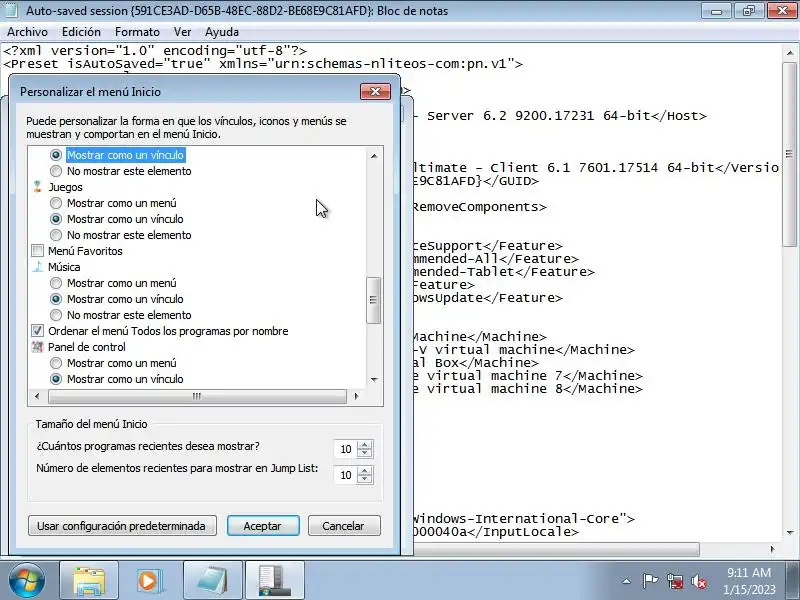
Task: Click the recent programs number field
Action: [x=345, y=449]
